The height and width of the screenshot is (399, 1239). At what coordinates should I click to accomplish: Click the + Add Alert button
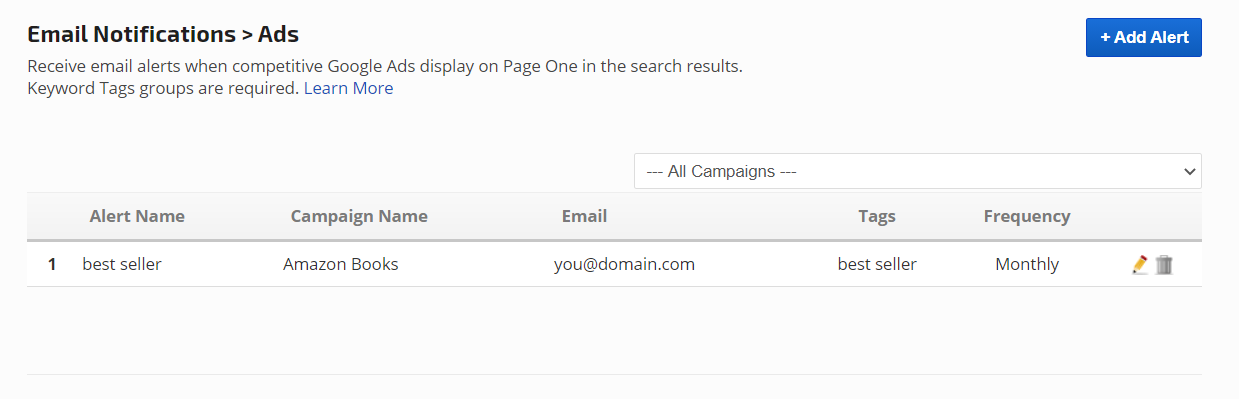coord(1144,37)
